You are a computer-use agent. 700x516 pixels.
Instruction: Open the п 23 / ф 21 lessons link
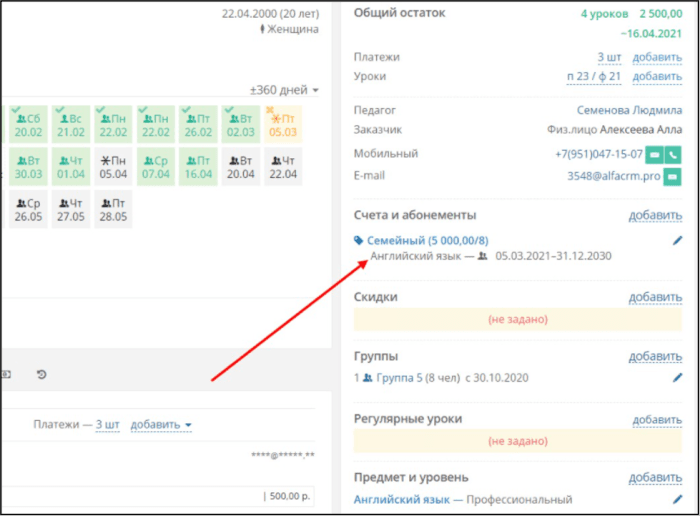(594, 76)
